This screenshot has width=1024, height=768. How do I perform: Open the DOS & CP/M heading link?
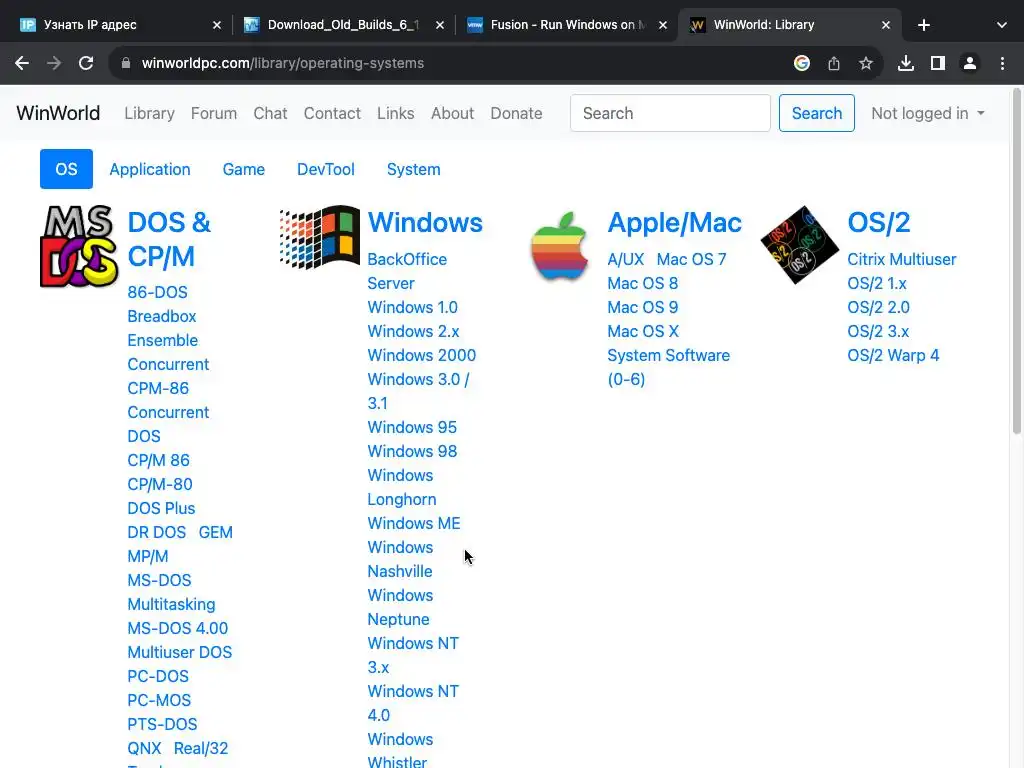[169, 239]
